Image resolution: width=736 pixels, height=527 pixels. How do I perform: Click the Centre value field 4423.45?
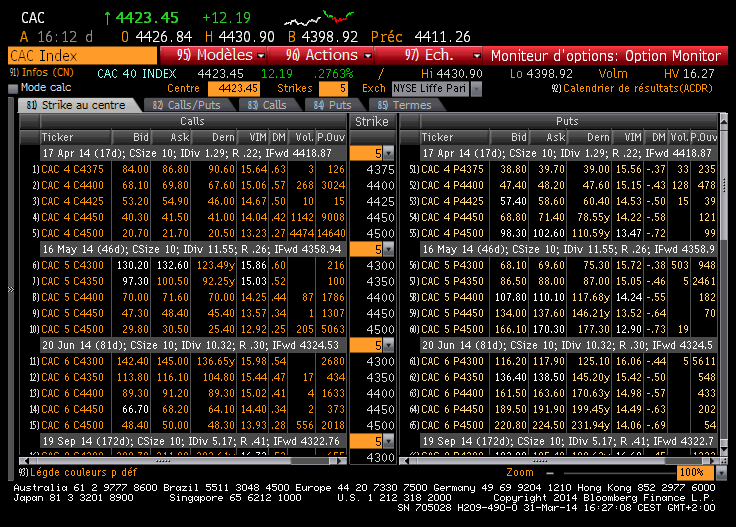tap(234, 88)
